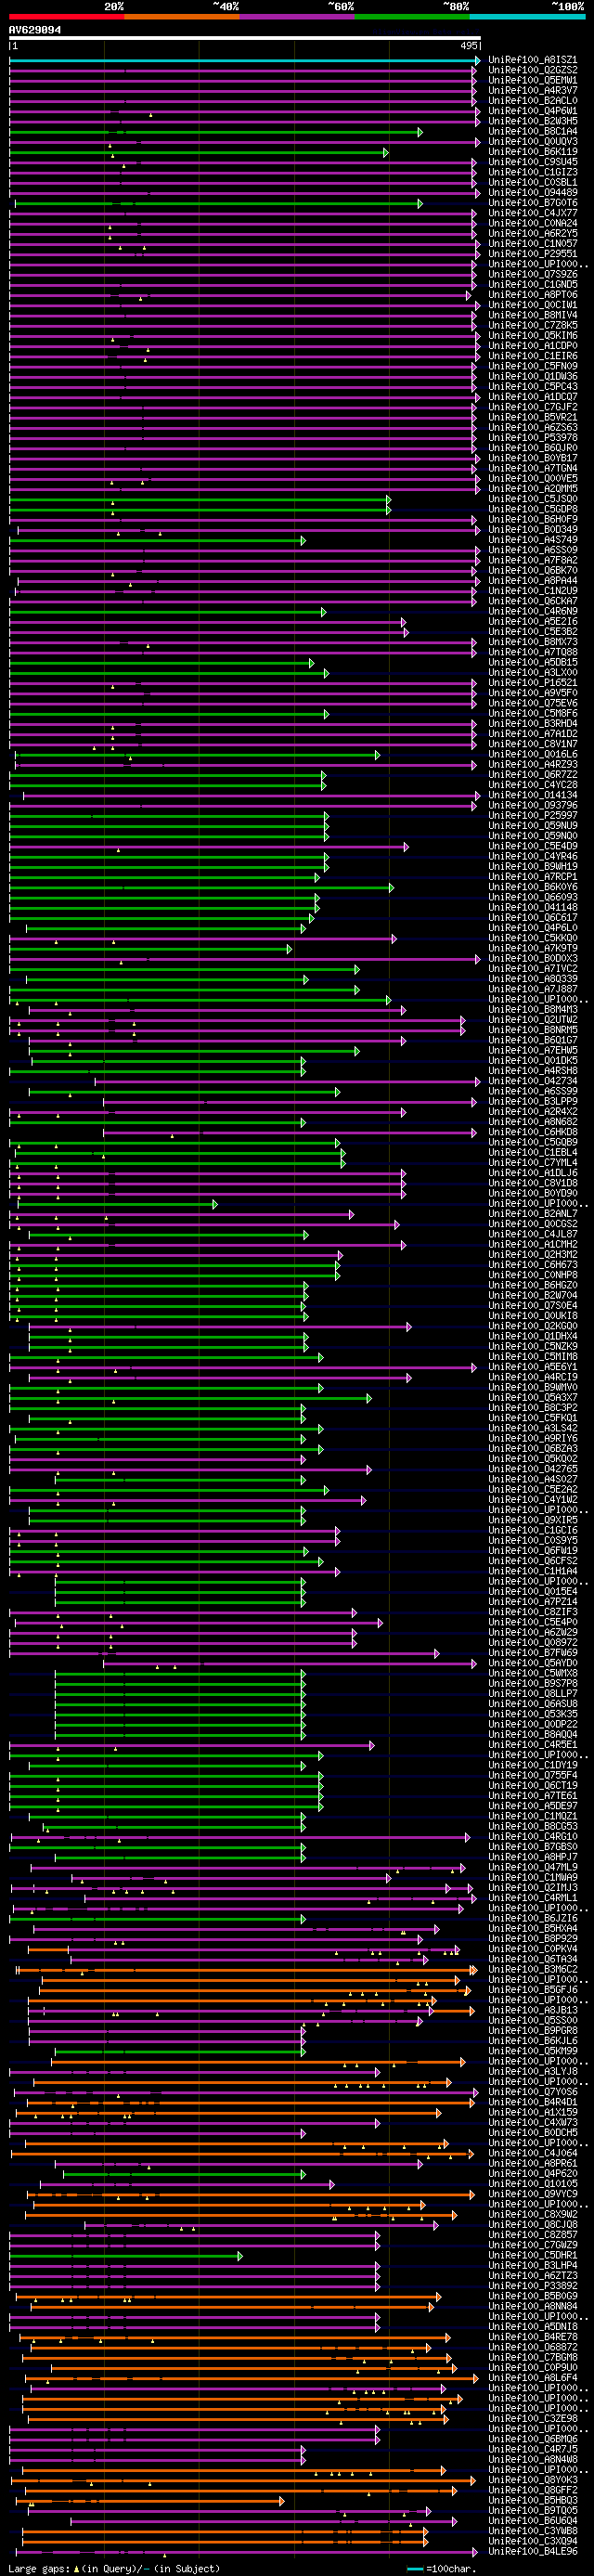Select UniRef100_Q016L6 hit
594x2576 pixels.
532,754
